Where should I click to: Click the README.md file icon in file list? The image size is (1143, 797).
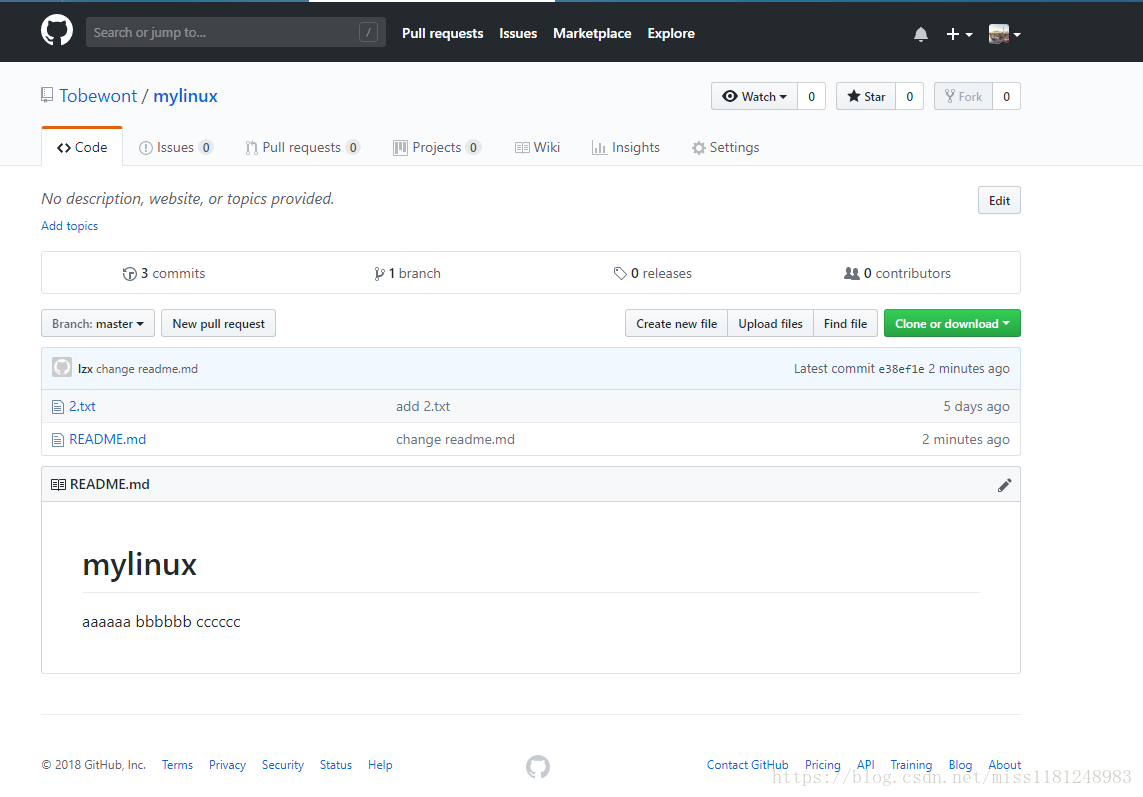(58, 440)
